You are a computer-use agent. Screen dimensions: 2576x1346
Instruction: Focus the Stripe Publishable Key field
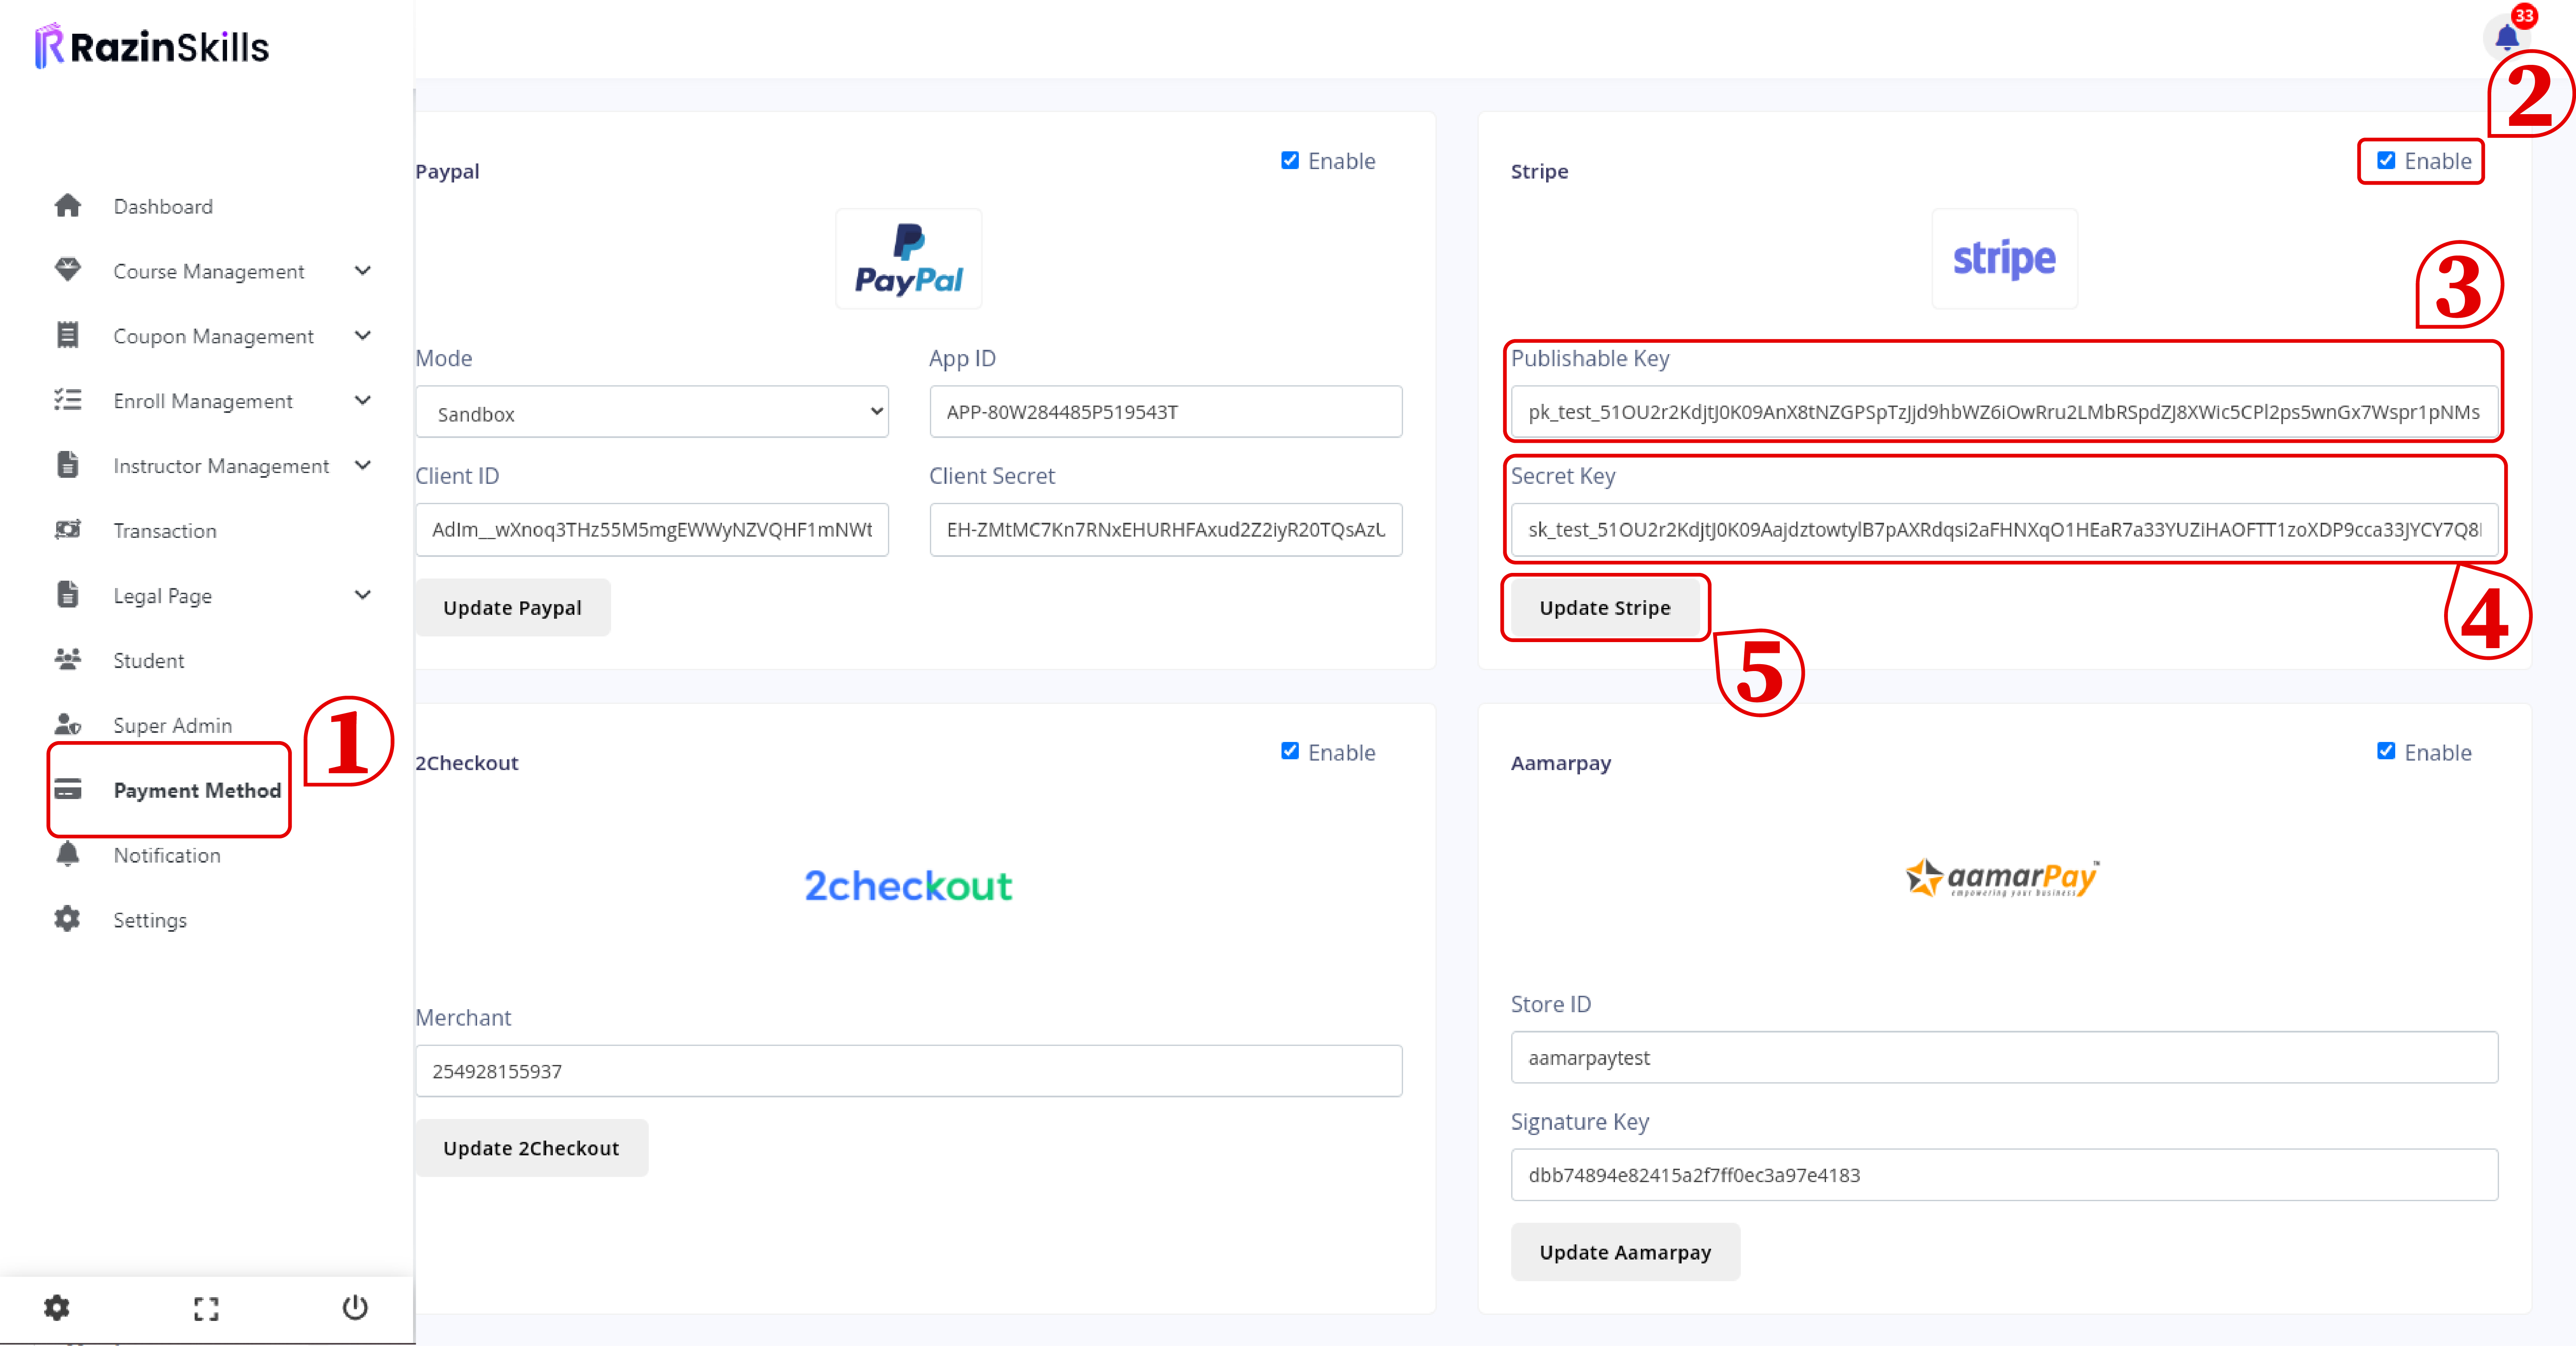pyautogui.click(x=2004, y=412)
